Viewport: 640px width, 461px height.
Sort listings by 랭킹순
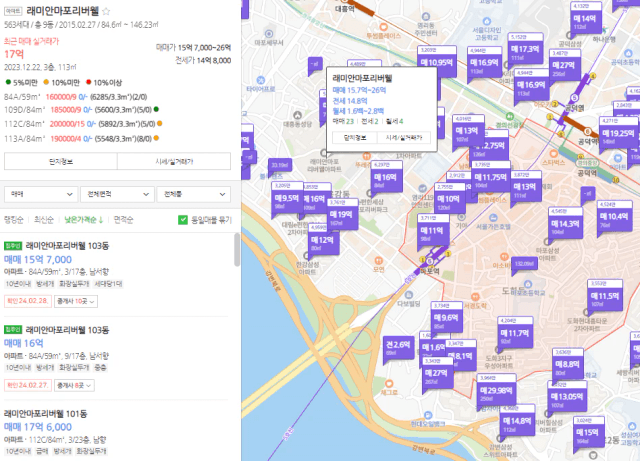pyautogui.click(x=14, y=220)
